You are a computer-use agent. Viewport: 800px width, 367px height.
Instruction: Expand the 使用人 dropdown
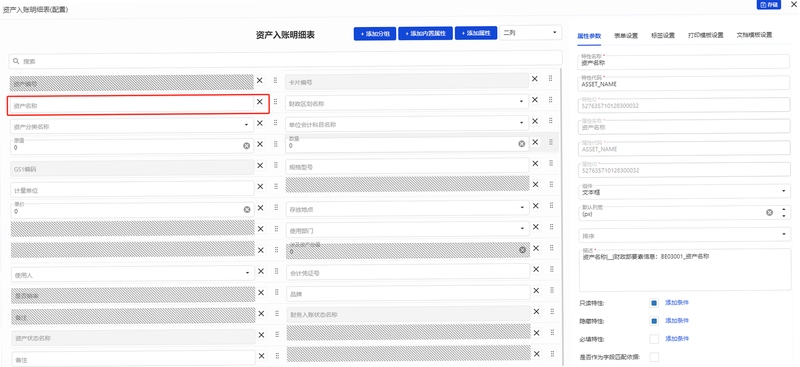pyautogui.click(x=247, y=273)
